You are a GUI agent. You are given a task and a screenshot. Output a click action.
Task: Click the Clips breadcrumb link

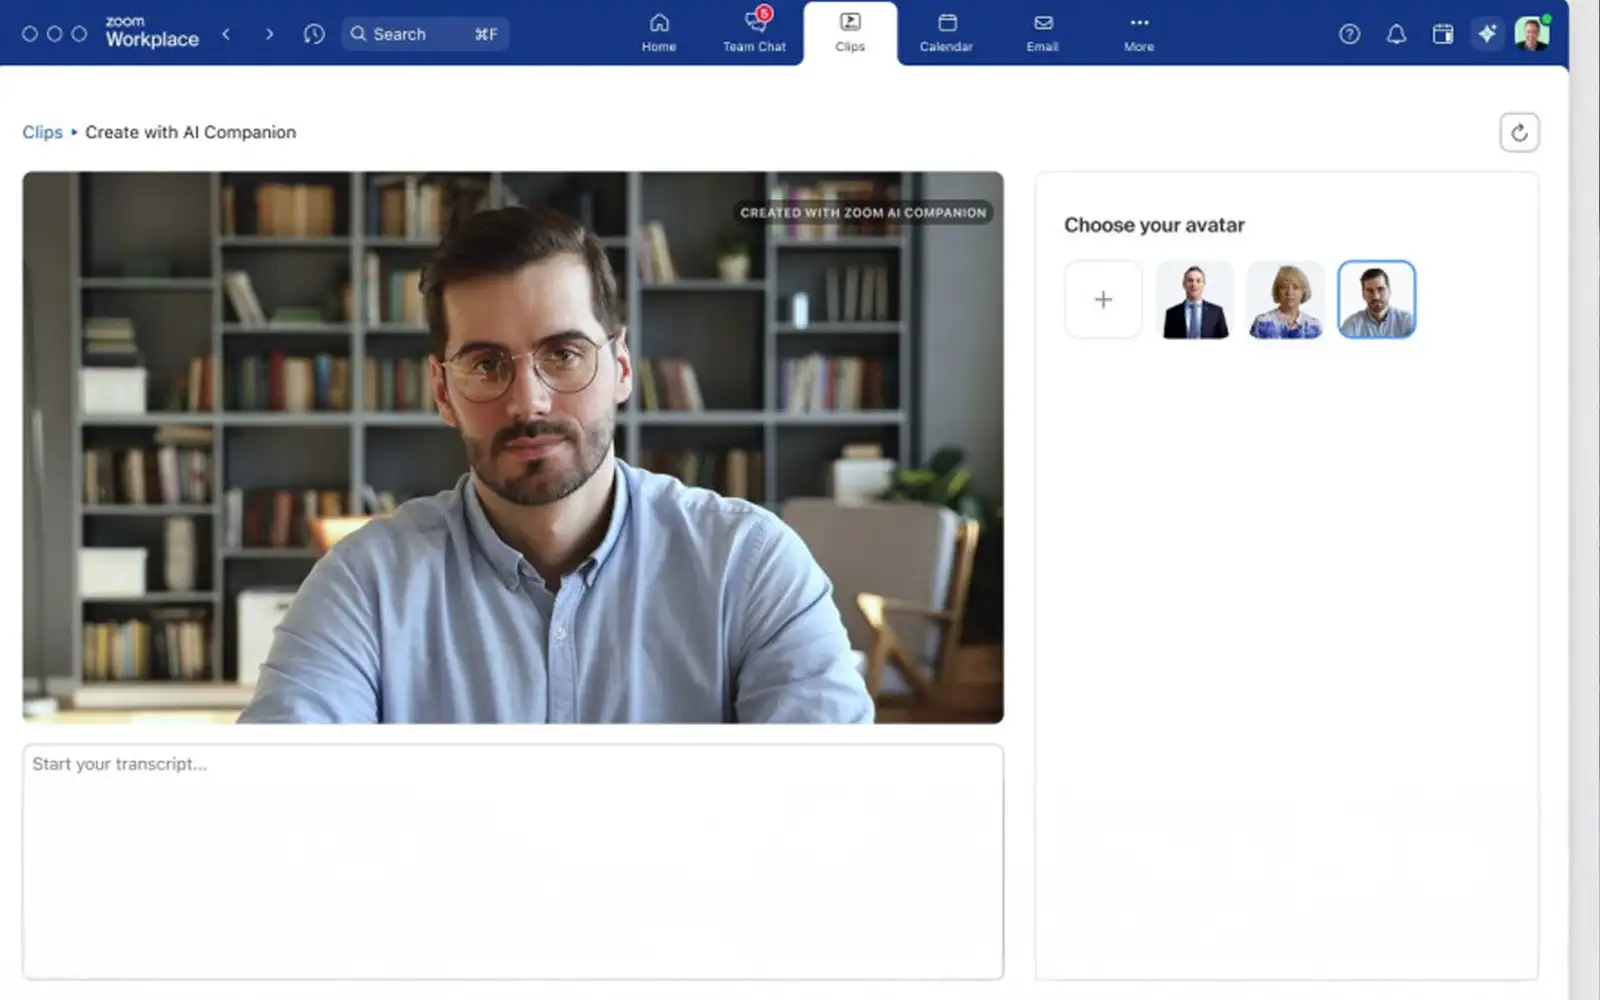(42, 132)
